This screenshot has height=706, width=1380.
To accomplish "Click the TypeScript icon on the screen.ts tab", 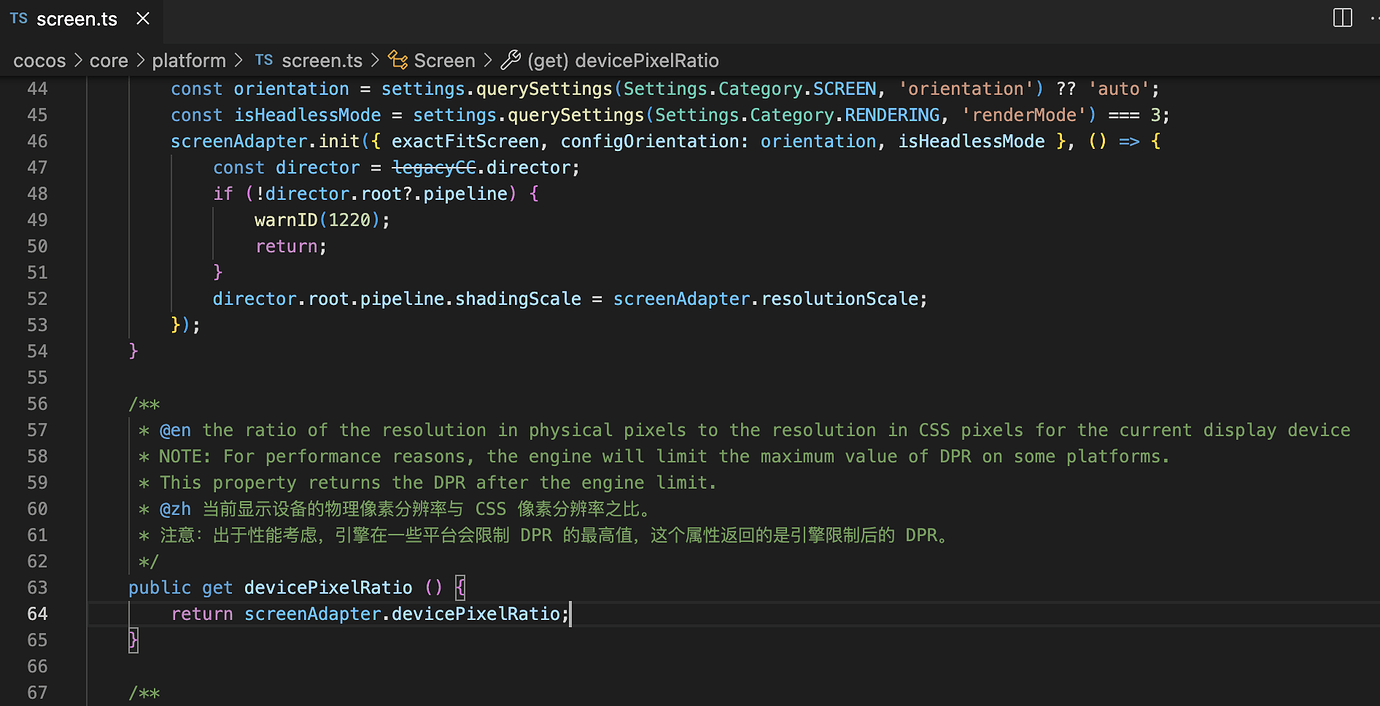I will [18, 18].
